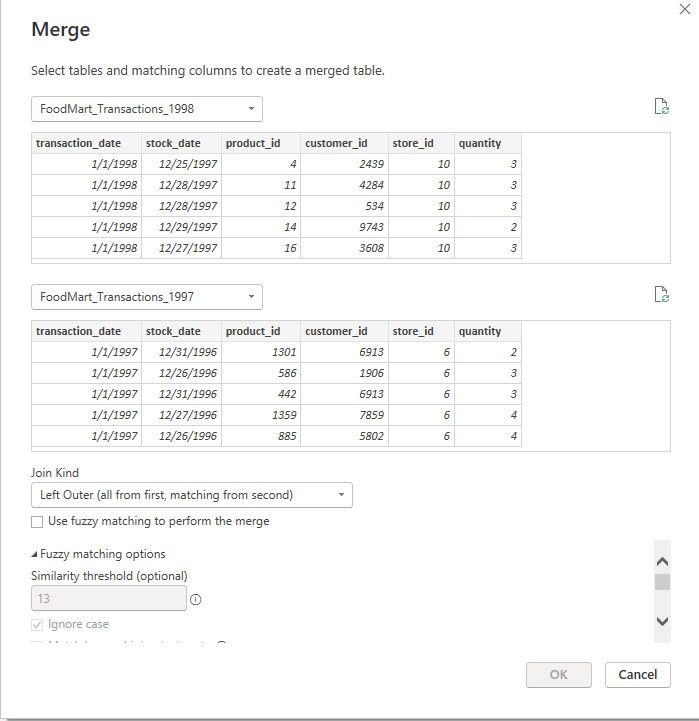Click customer_id cell 2439

coord(344,164)
